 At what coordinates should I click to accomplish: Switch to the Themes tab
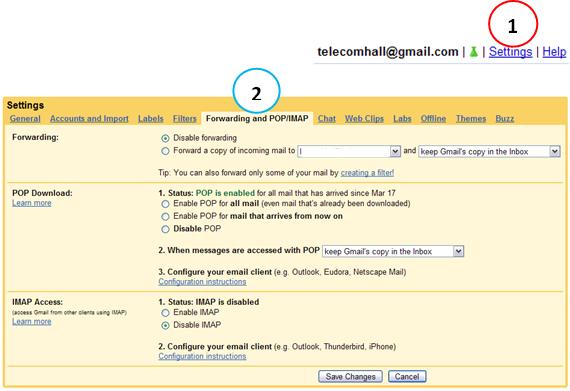pyautogui.click(x=471, y=118)
